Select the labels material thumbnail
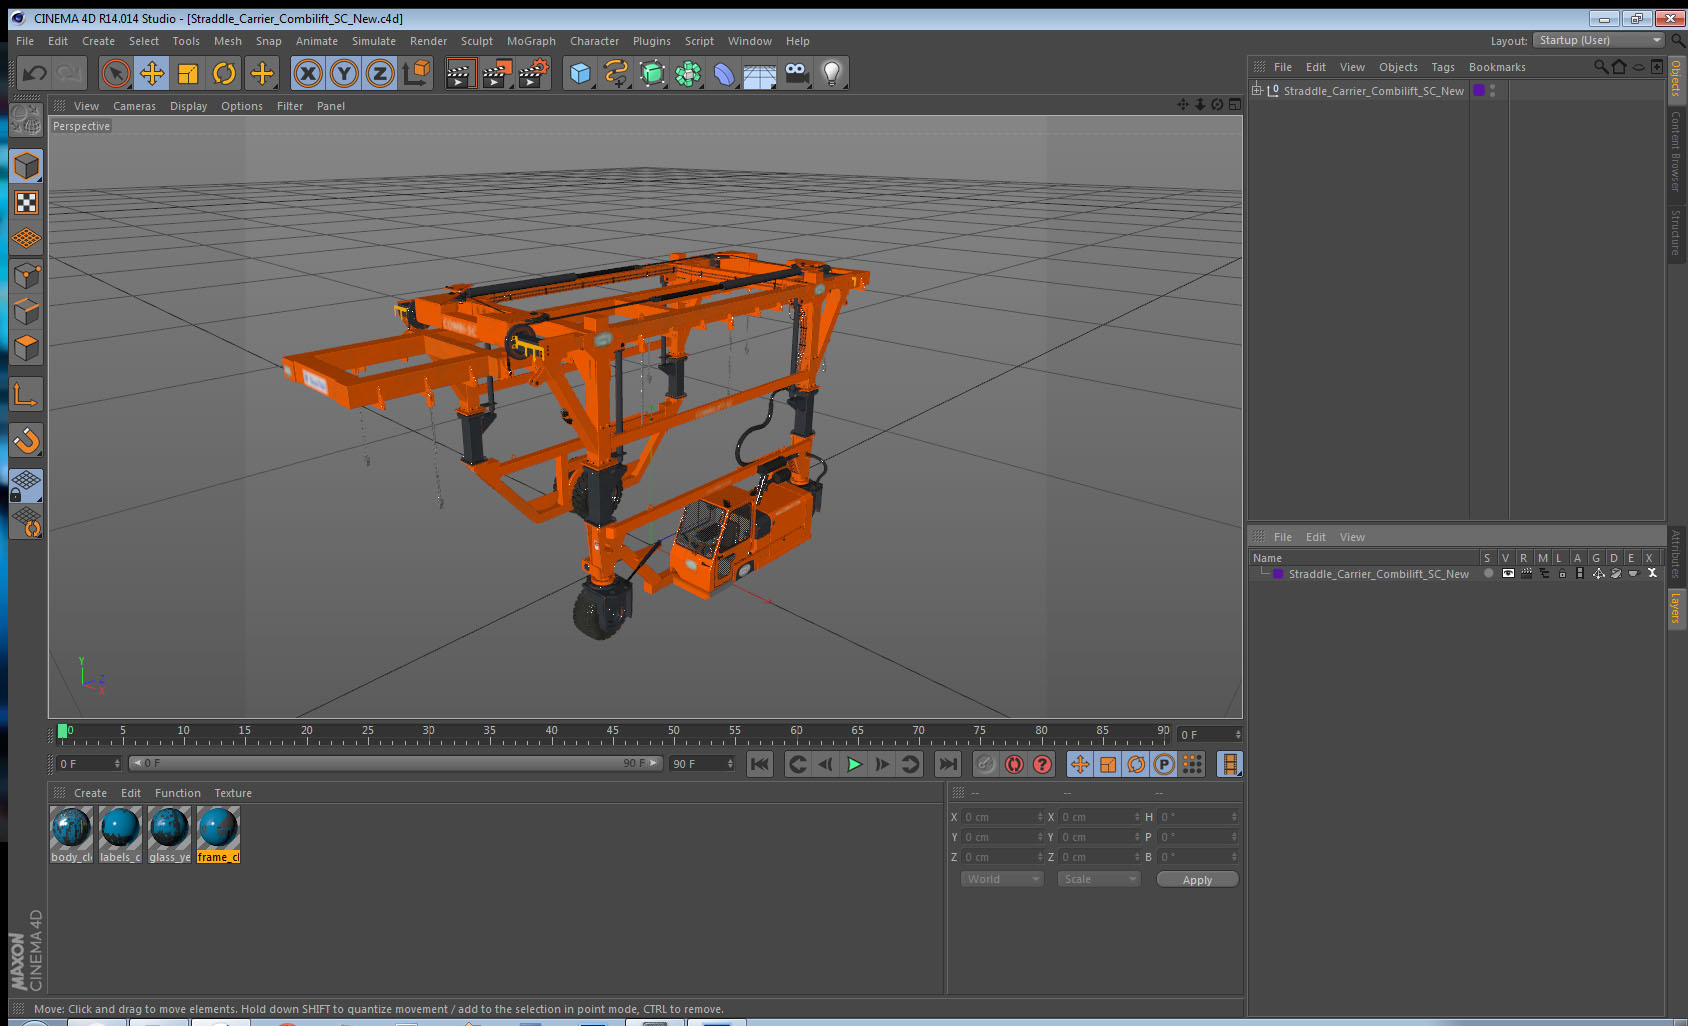This screenshot has width=1688, height=1026. (120, 835)
